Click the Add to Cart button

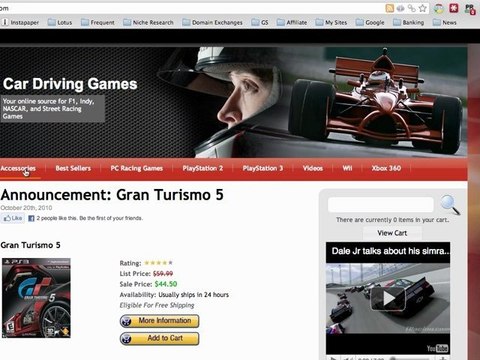[x=159, y=338]
